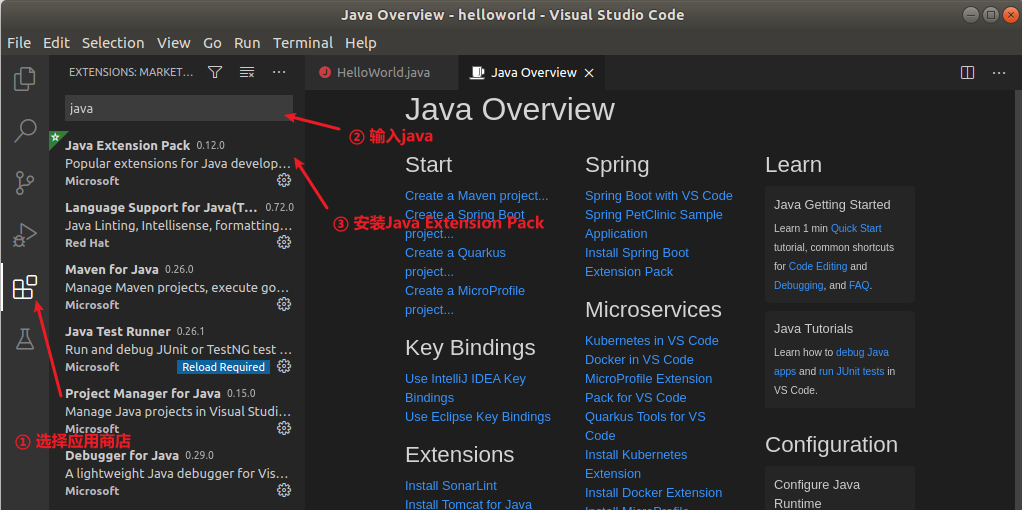The width and height of the screenshot is (1022, 510).
Task: Open the Run and Debug view
Action: click(x=25, y=235)
